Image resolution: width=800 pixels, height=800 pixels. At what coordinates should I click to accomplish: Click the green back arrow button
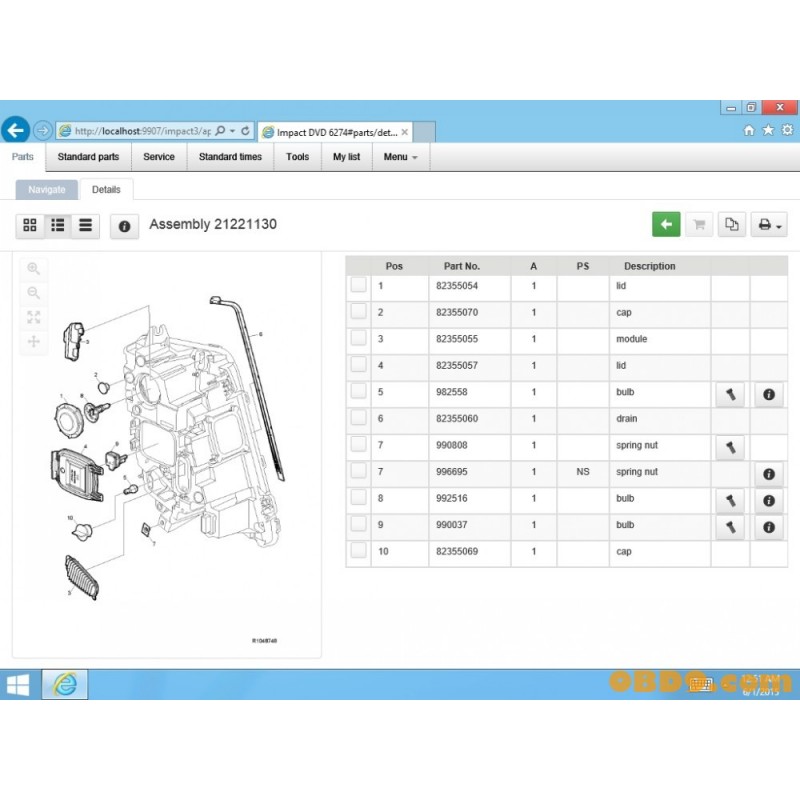pyautogui.click(x=666, y=225)
